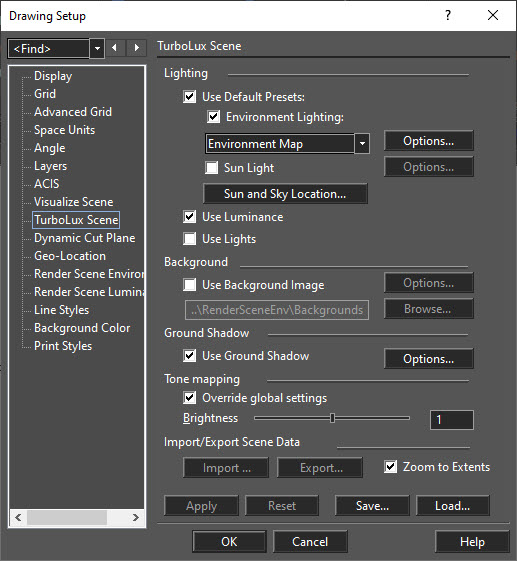Click the Import scene data button
This screenshot has width=517, height=561.
pyautogui.click(x=226, y=468)
